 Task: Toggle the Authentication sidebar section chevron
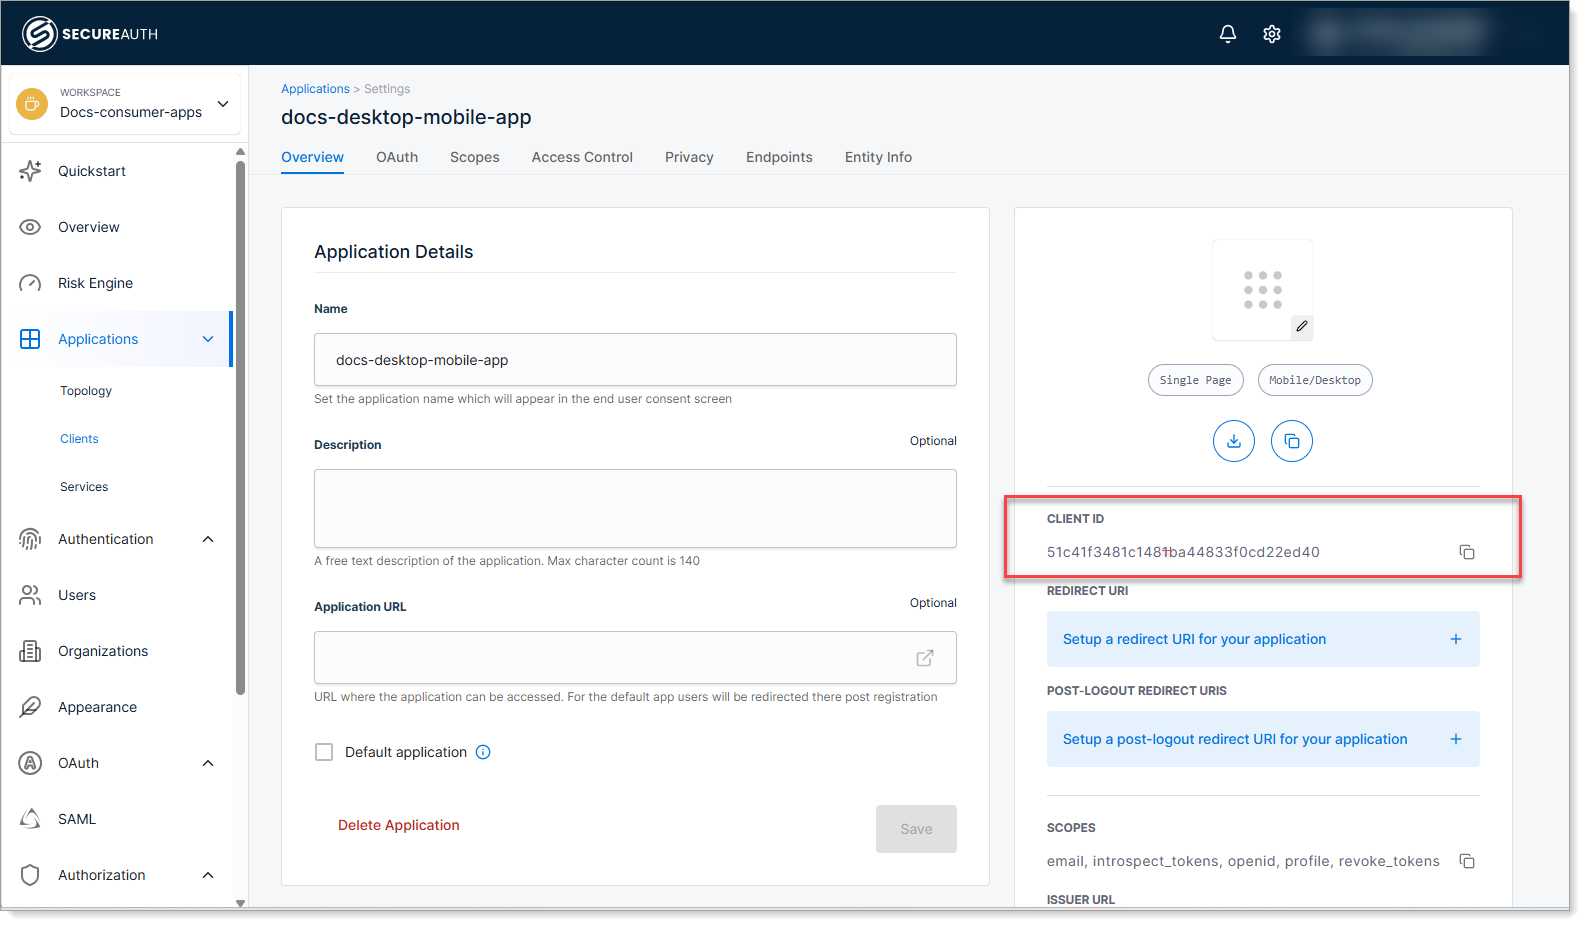[x=208, y=539]
